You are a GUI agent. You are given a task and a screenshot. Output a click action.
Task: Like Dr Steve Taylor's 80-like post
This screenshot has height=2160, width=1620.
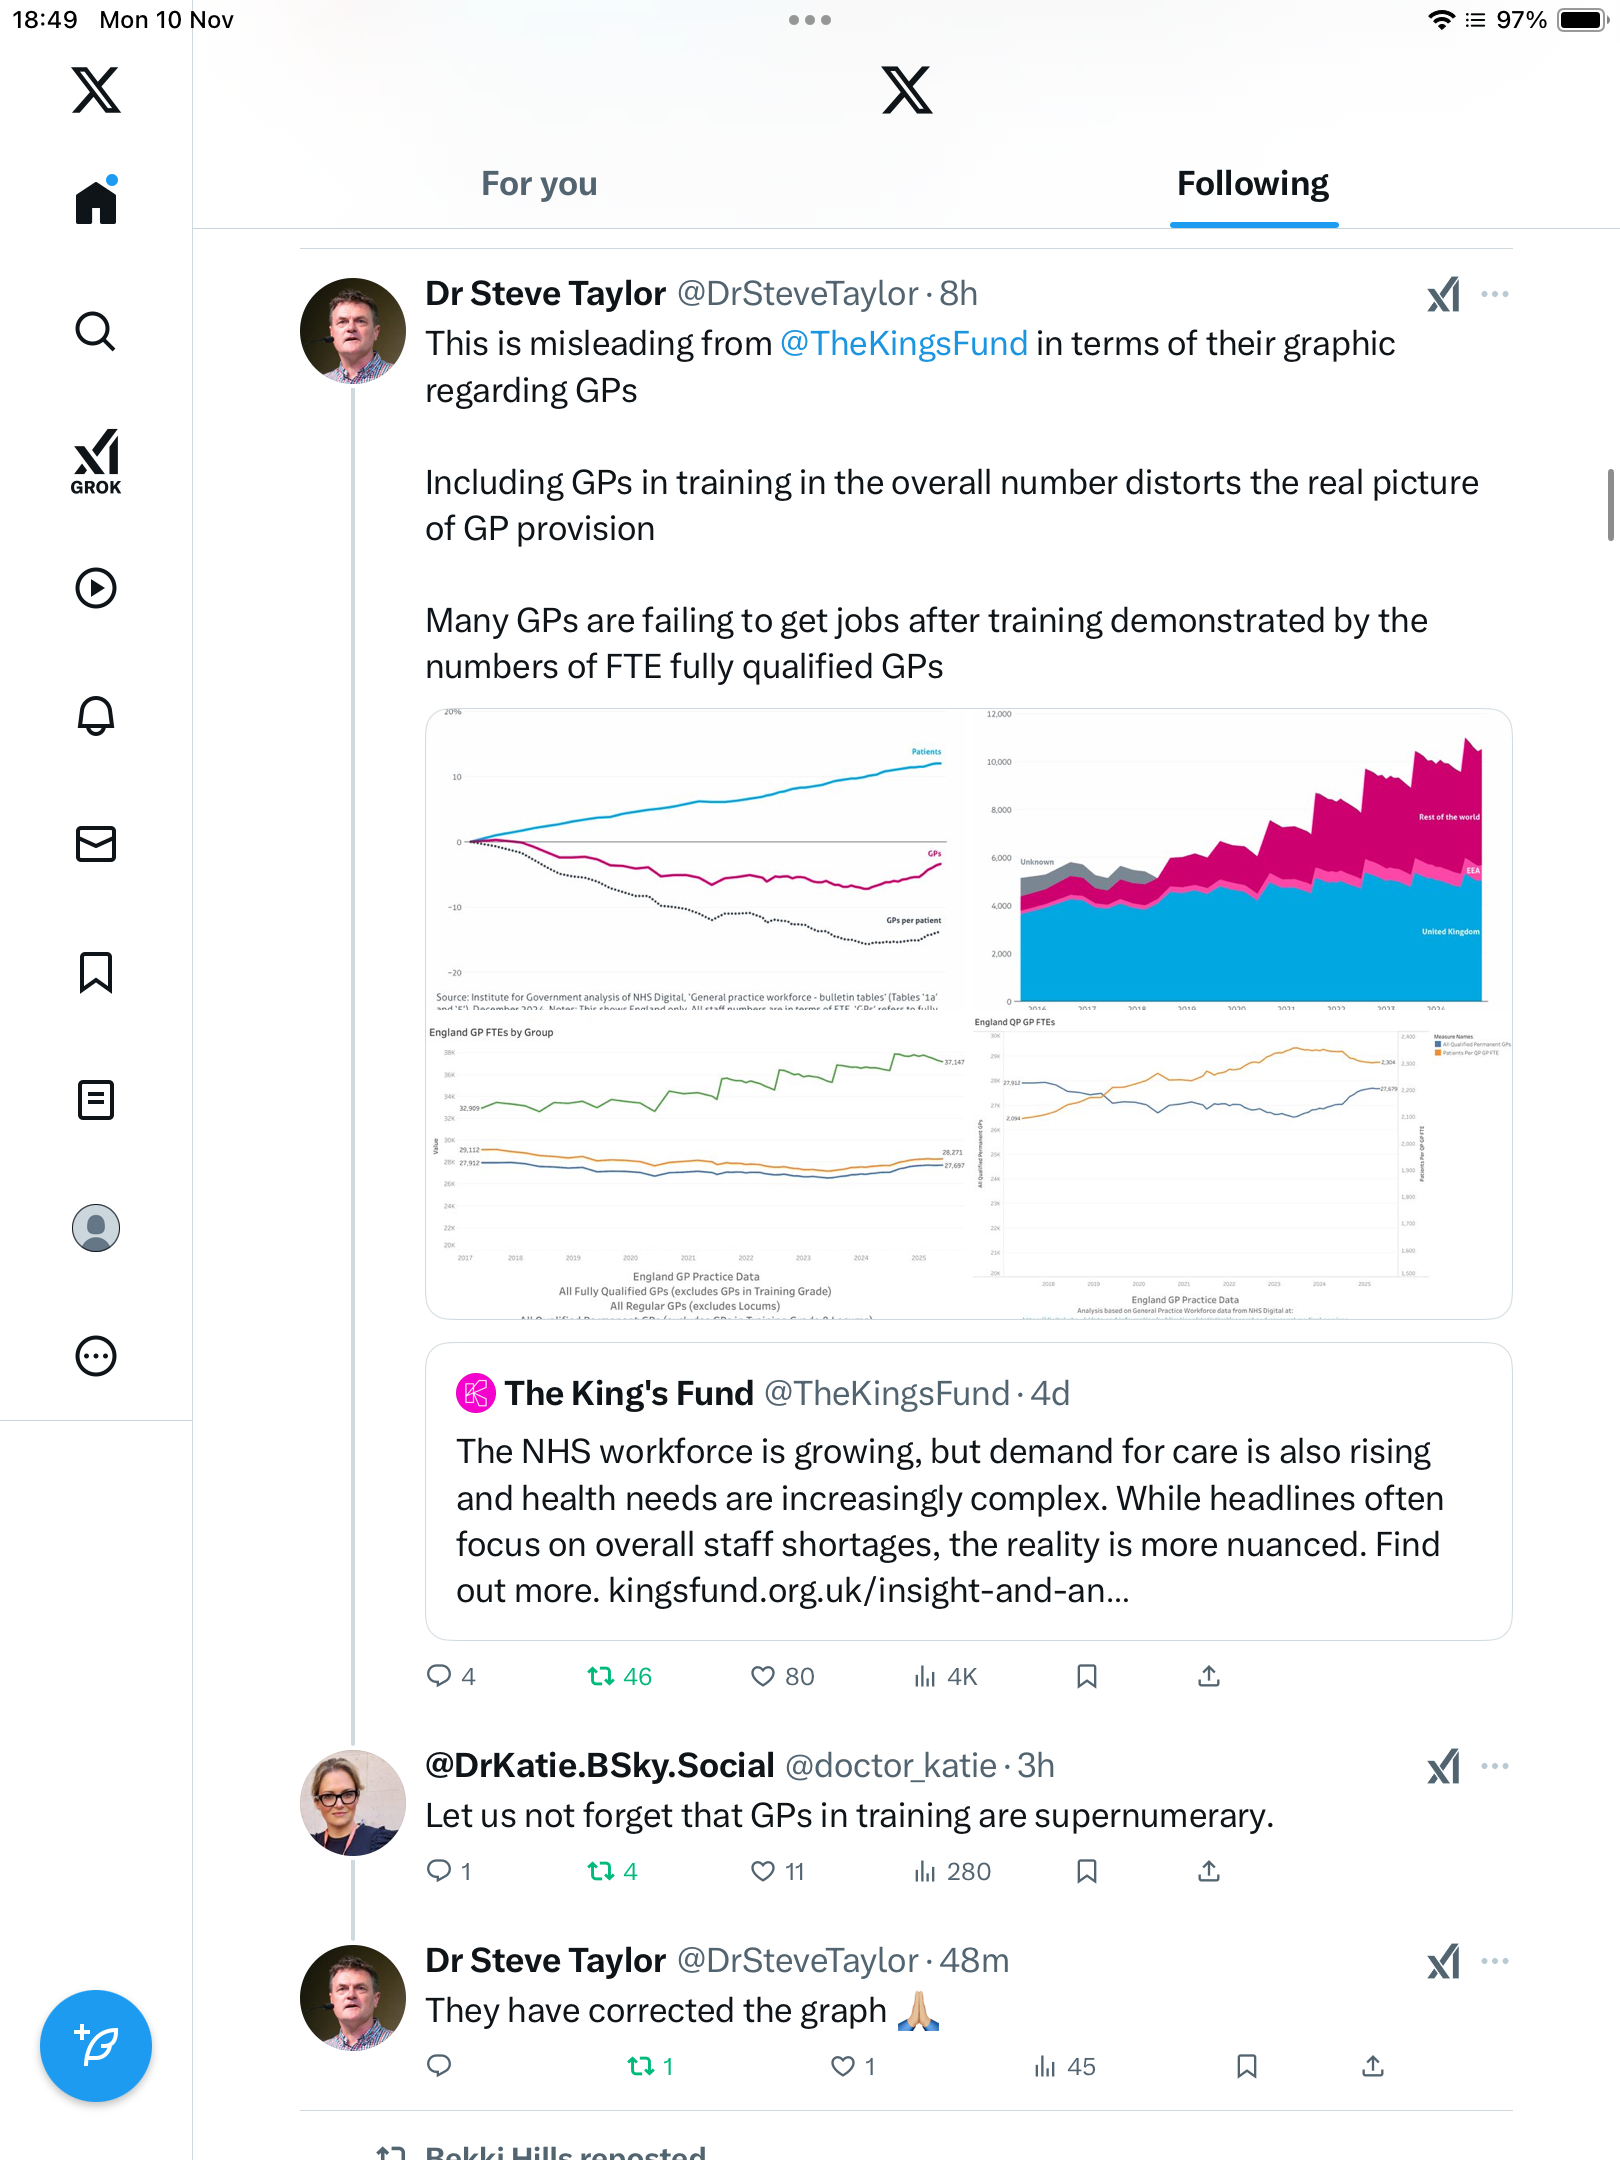tap(763, 1676)
